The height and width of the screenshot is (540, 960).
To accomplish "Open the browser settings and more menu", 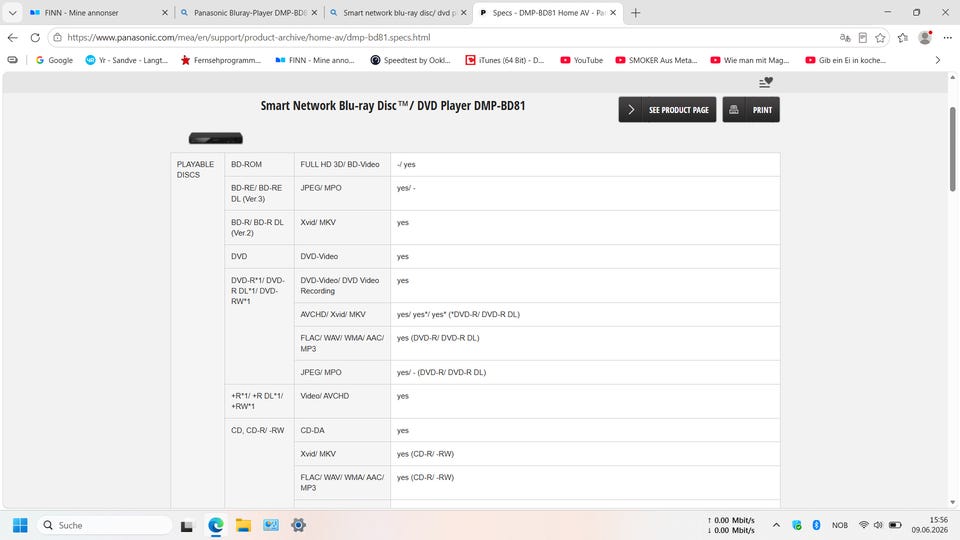I will [x=948, y=37].
